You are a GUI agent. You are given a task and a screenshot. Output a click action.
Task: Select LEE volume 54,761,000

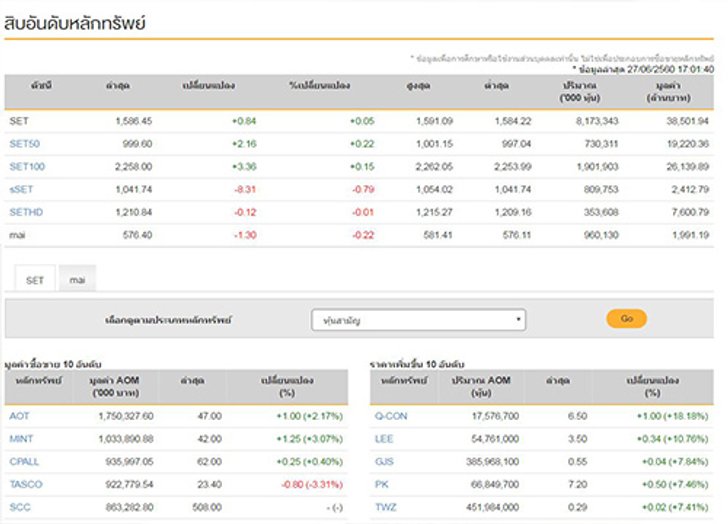[495, 439]
